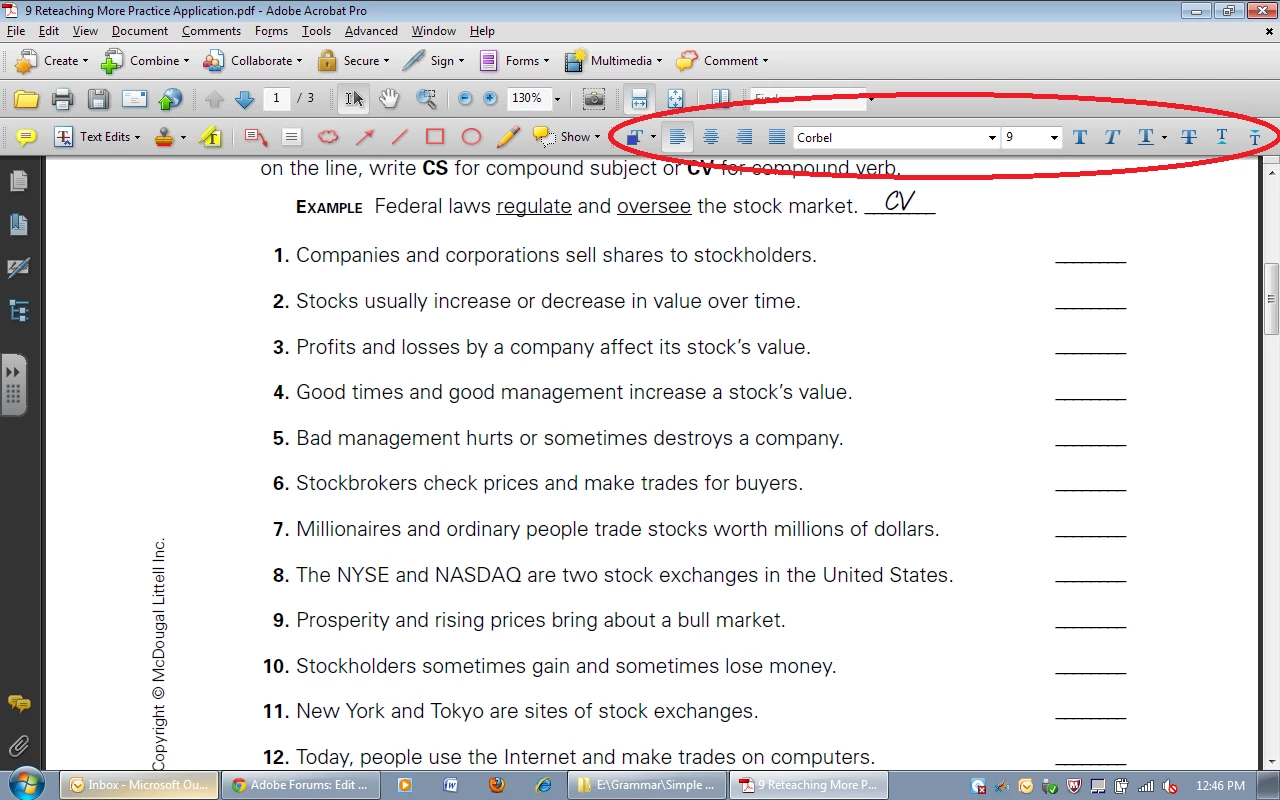Add a Sticky Note comment
Screen dimensions: 1280x800
(x=26, y=137)
